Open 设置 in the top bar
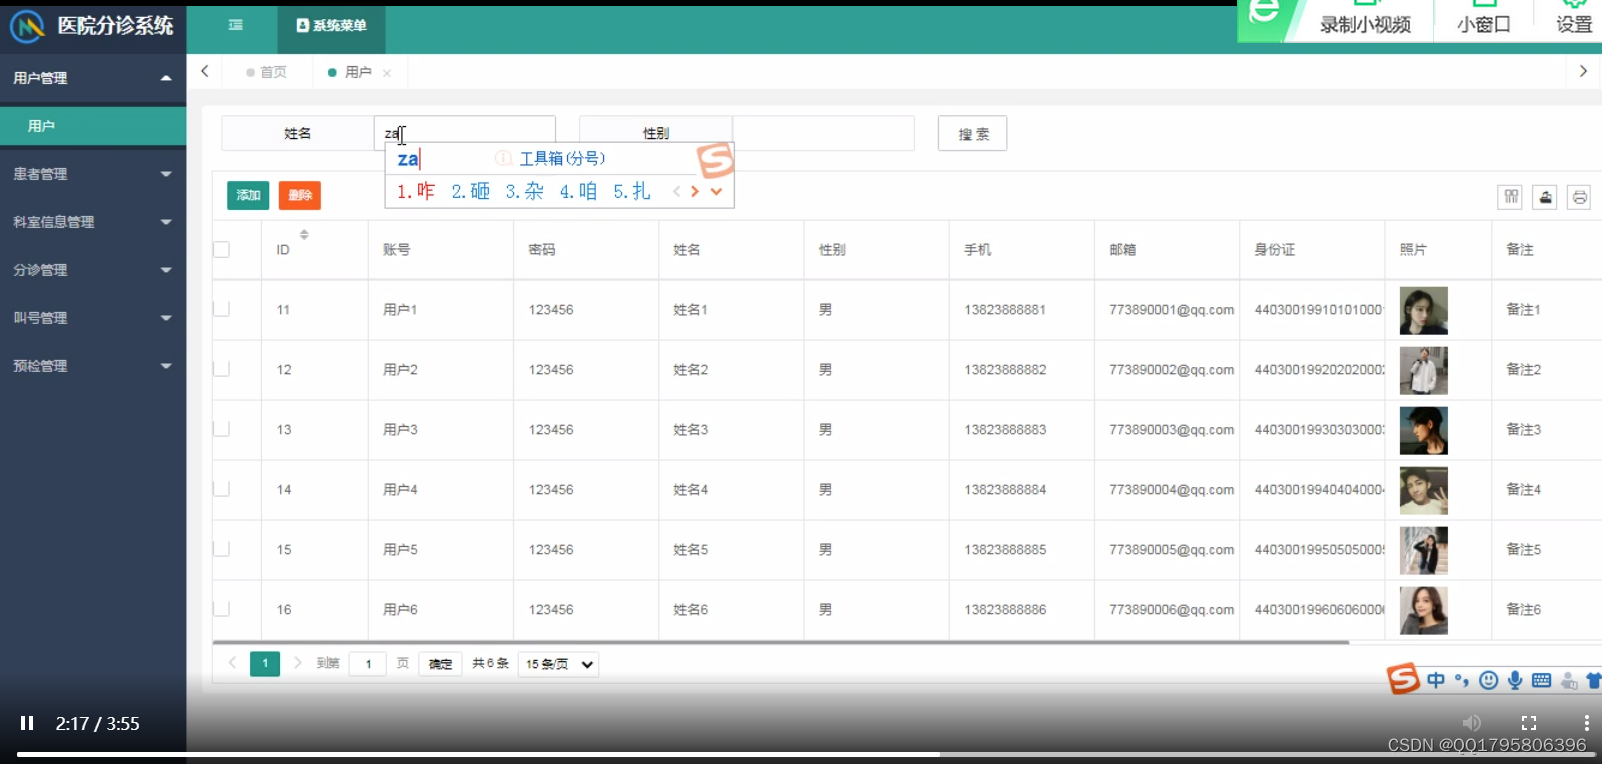This screenshot has height=764, width=1602. point(1574,24)
